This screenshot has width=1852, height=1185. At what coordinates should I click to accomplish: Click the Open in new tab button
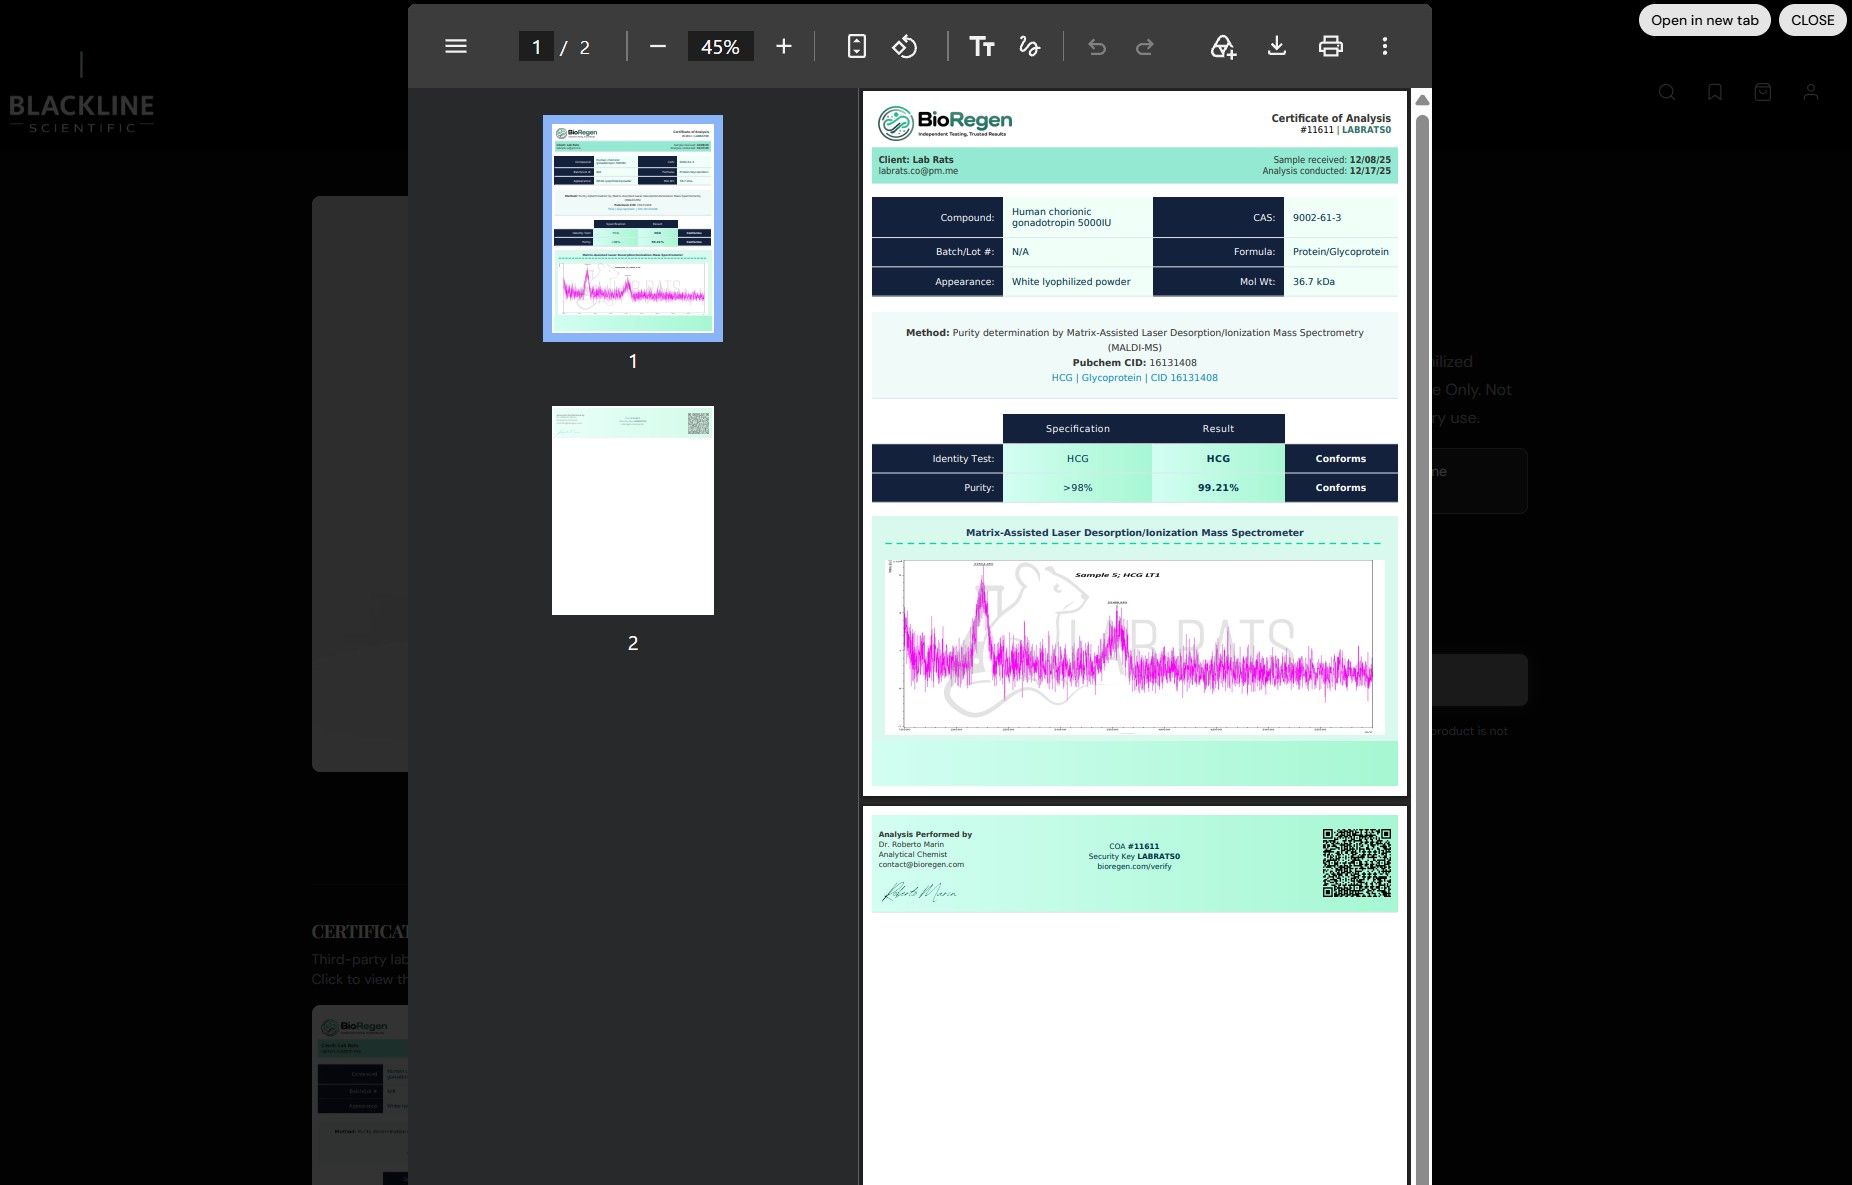pyautogui.click(x=1705, y=20)
